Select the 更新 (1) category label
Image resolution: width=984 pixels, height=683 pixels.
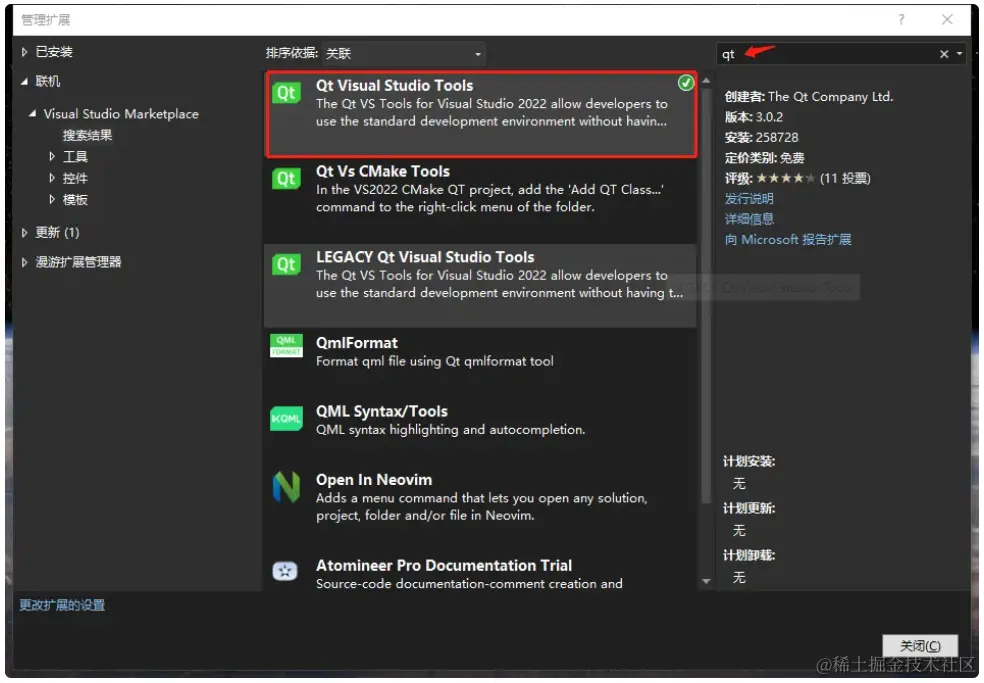click(57, 233)
